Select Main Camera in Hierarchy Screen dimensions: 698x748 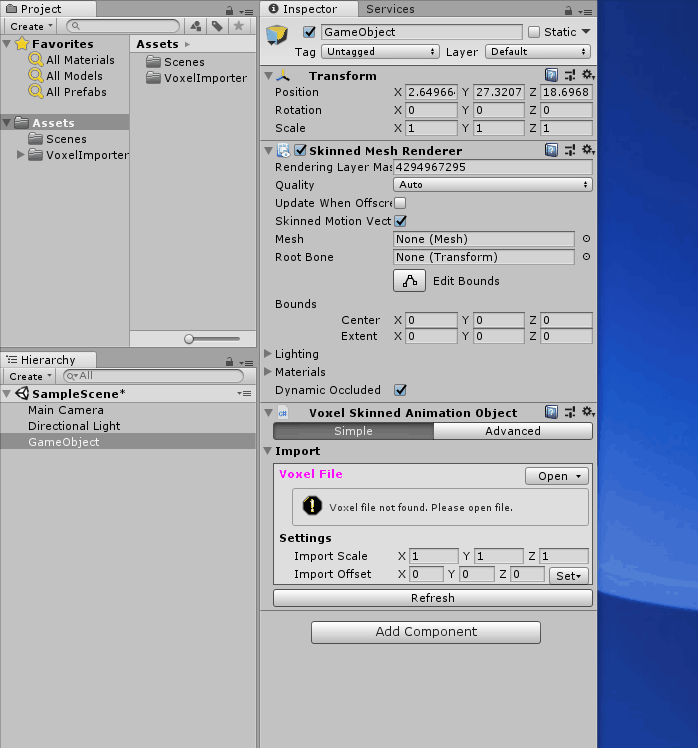(x=65, y=410)
